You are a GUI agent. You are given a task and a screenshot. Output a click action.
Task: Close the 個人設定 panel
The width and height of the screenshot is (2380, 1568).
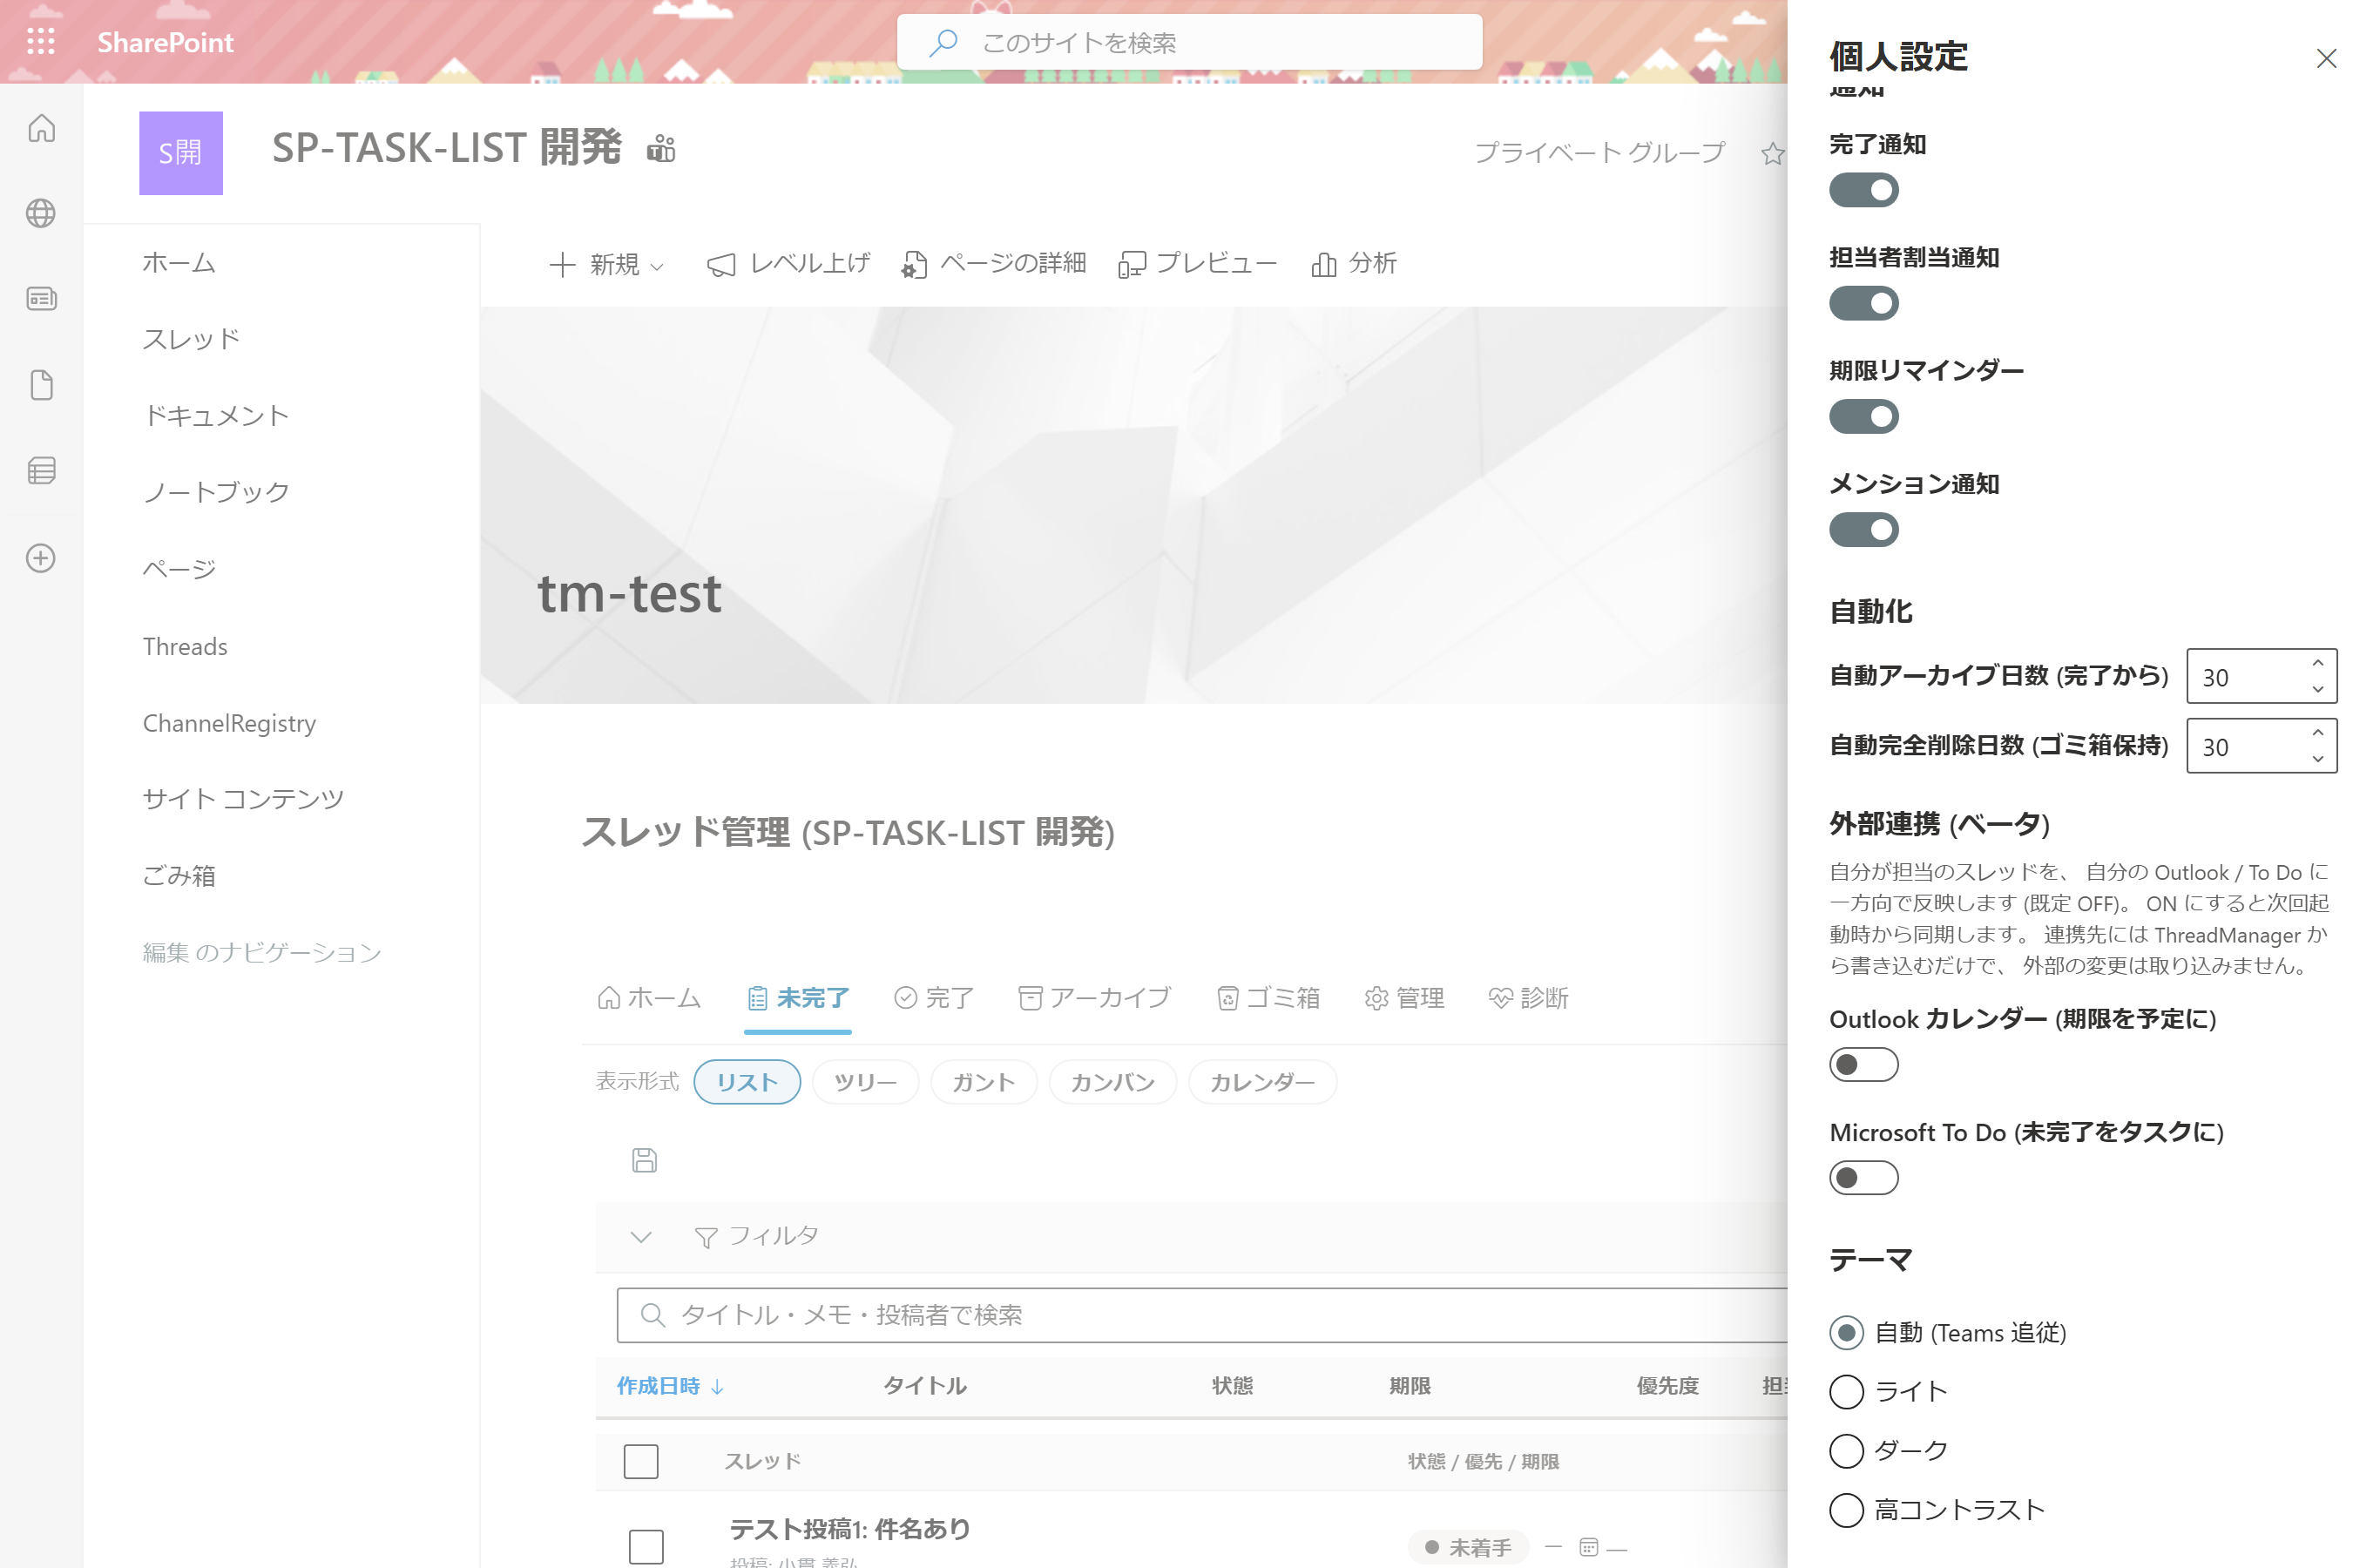(x=2326, y=59)
